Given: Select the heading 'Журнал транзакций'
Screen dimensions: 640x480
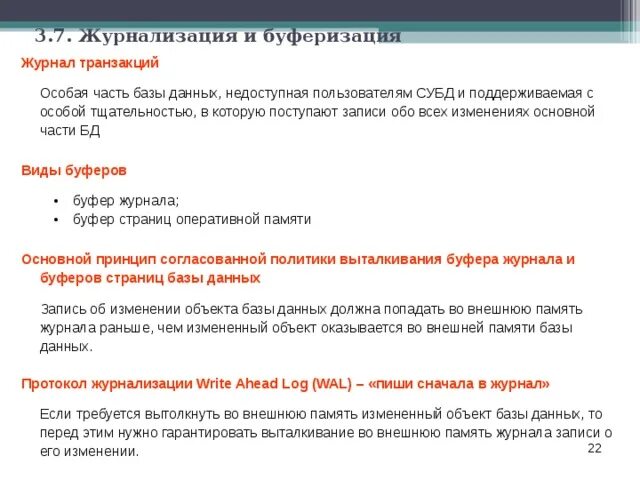Looking at the screenshot, I should tap(90, 63).
